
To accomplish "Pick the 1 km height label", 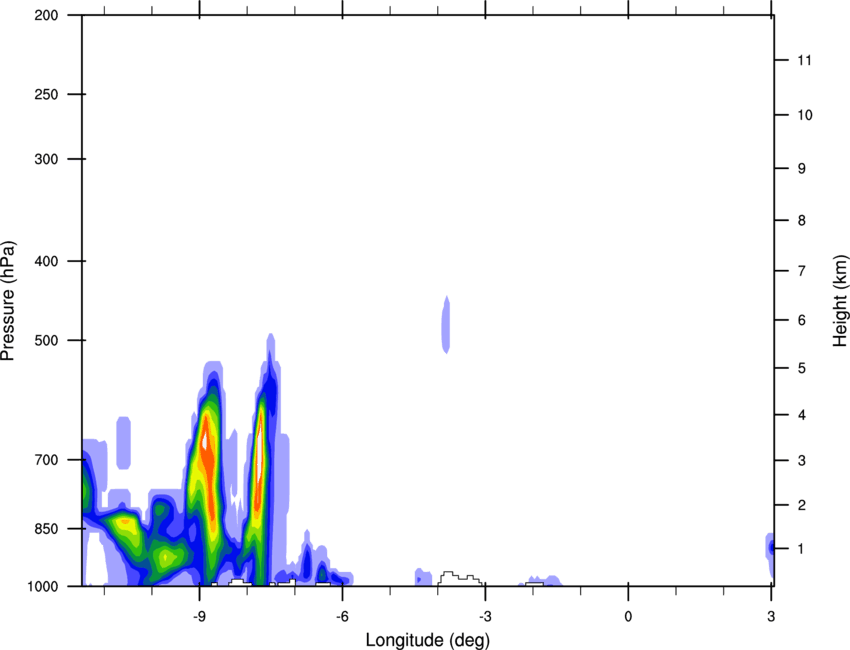I will 801,549.
